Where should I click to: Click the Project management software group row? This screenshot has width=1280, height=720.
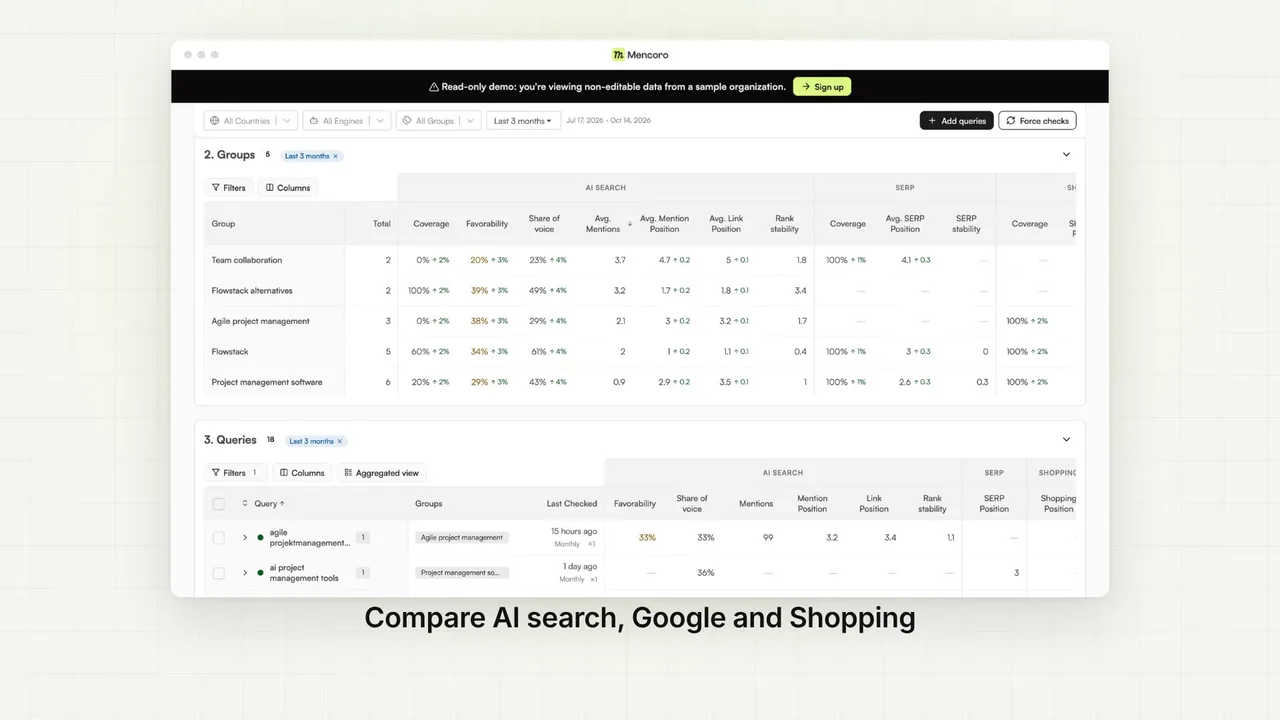(x=640, y=382)
